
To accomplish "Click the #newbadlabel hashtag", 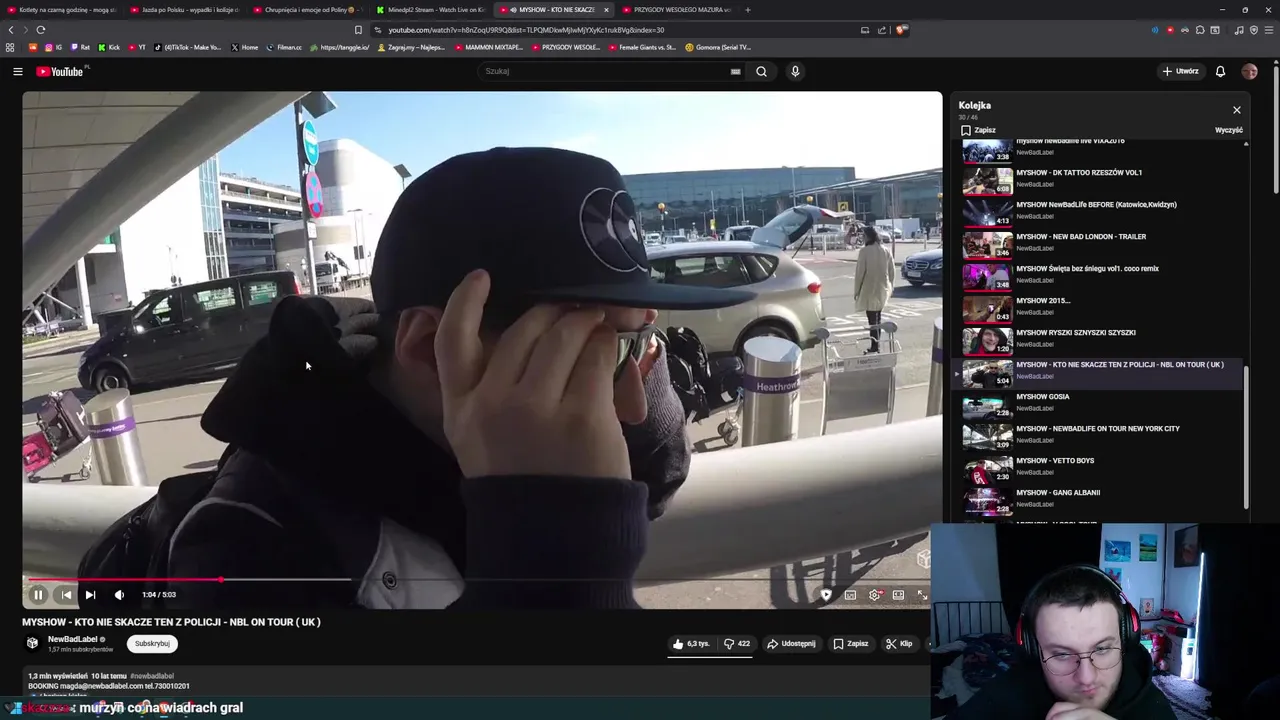I will (x=152, y=677).
